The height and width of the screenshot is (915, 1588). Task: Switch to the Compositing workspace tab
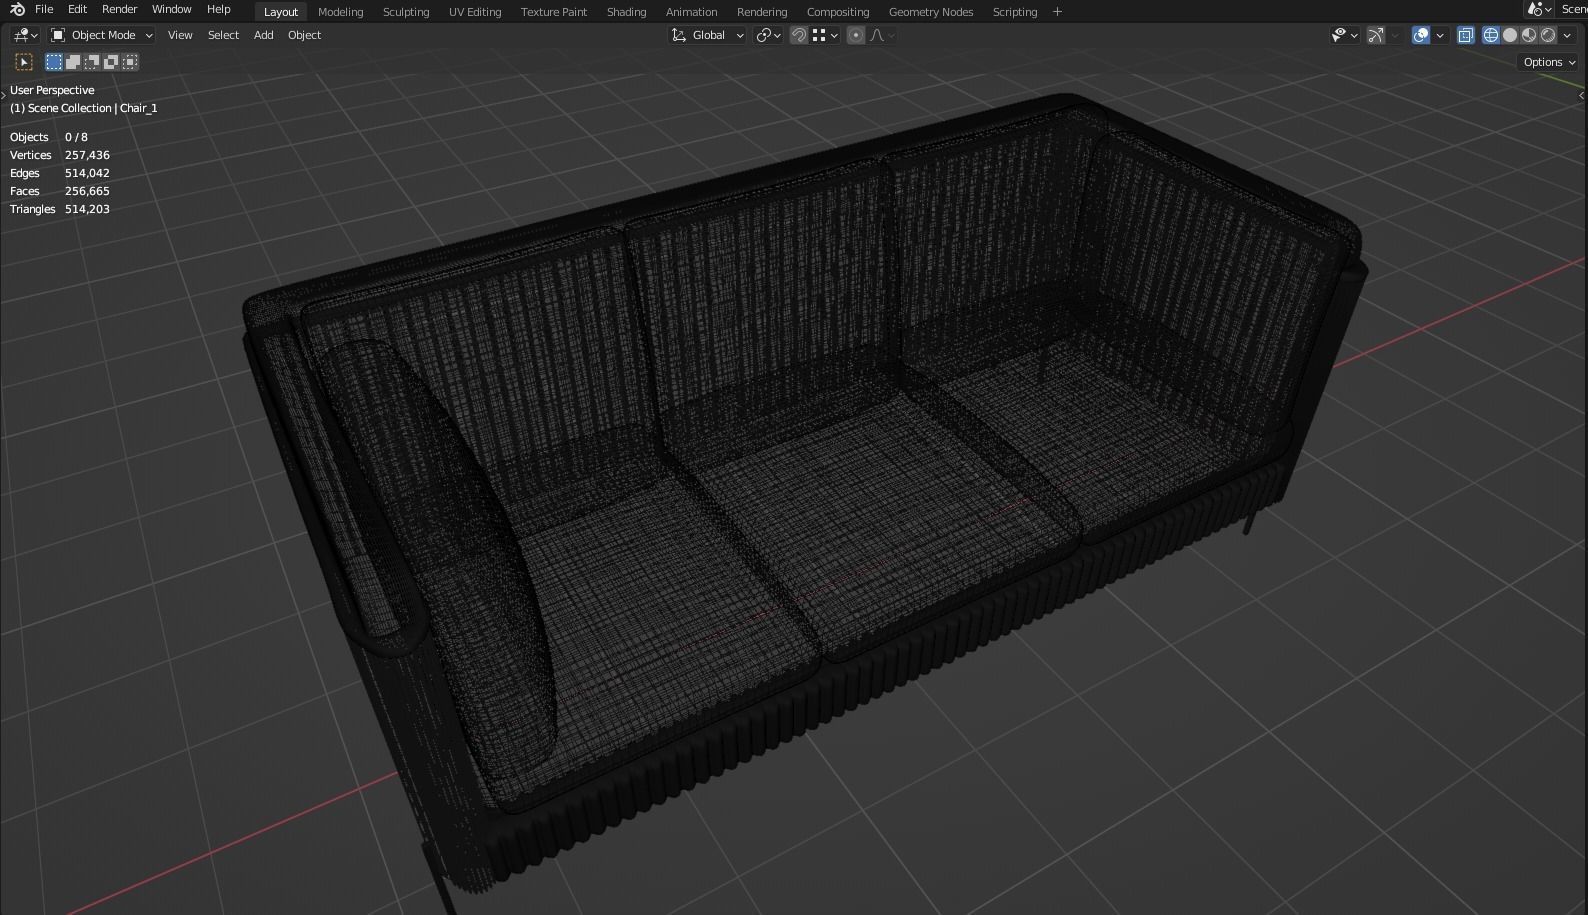[x=837, y=12]
